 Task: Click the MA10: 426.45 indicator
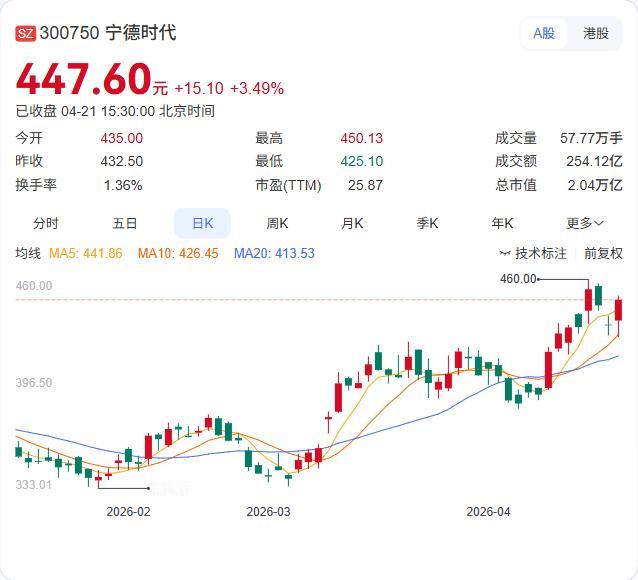tap(178, 253)
